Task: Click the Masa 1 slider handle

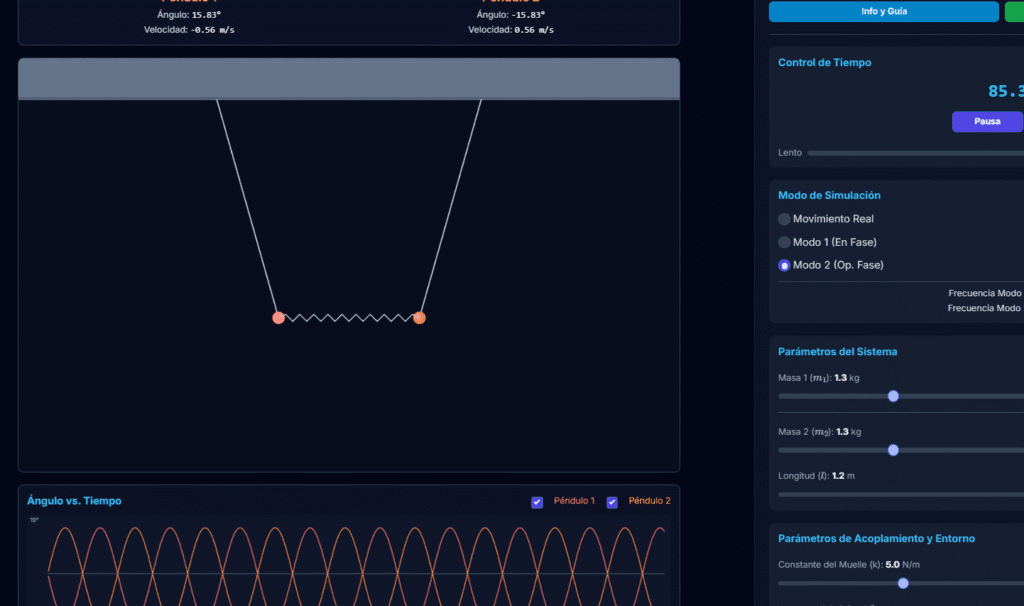Action: point(893,396)
